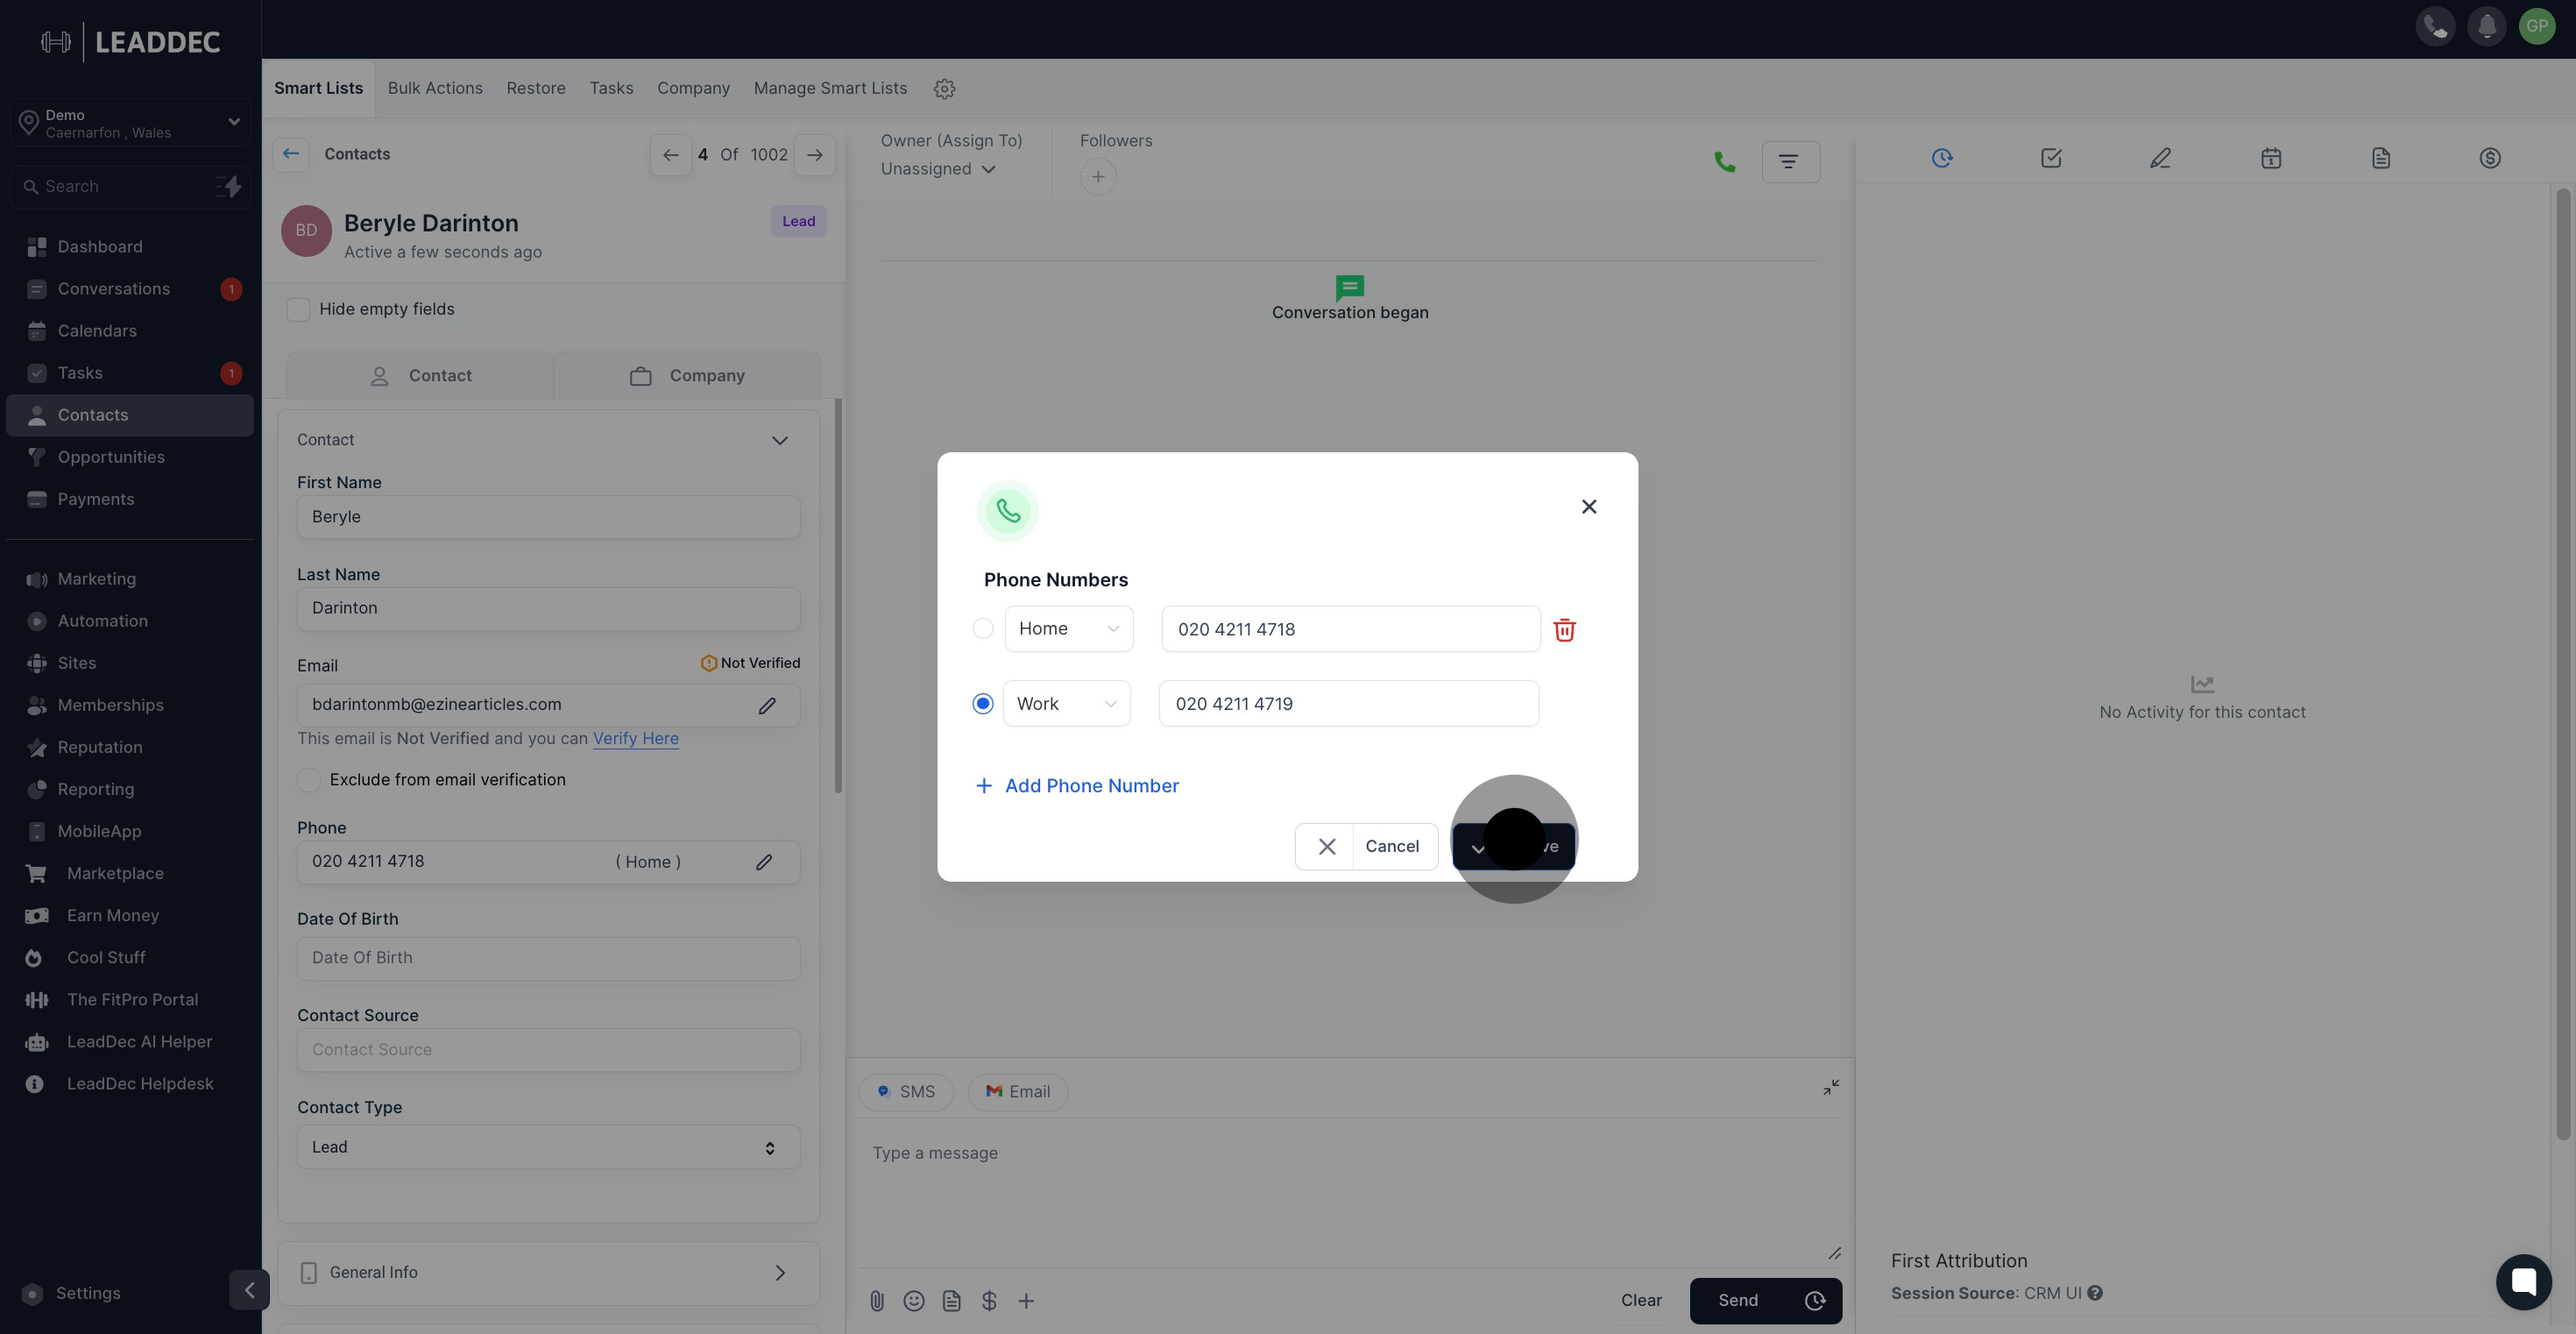Switch to Restore tab
This screenshot has height=1334, width=2576.
tap(536, 88)
